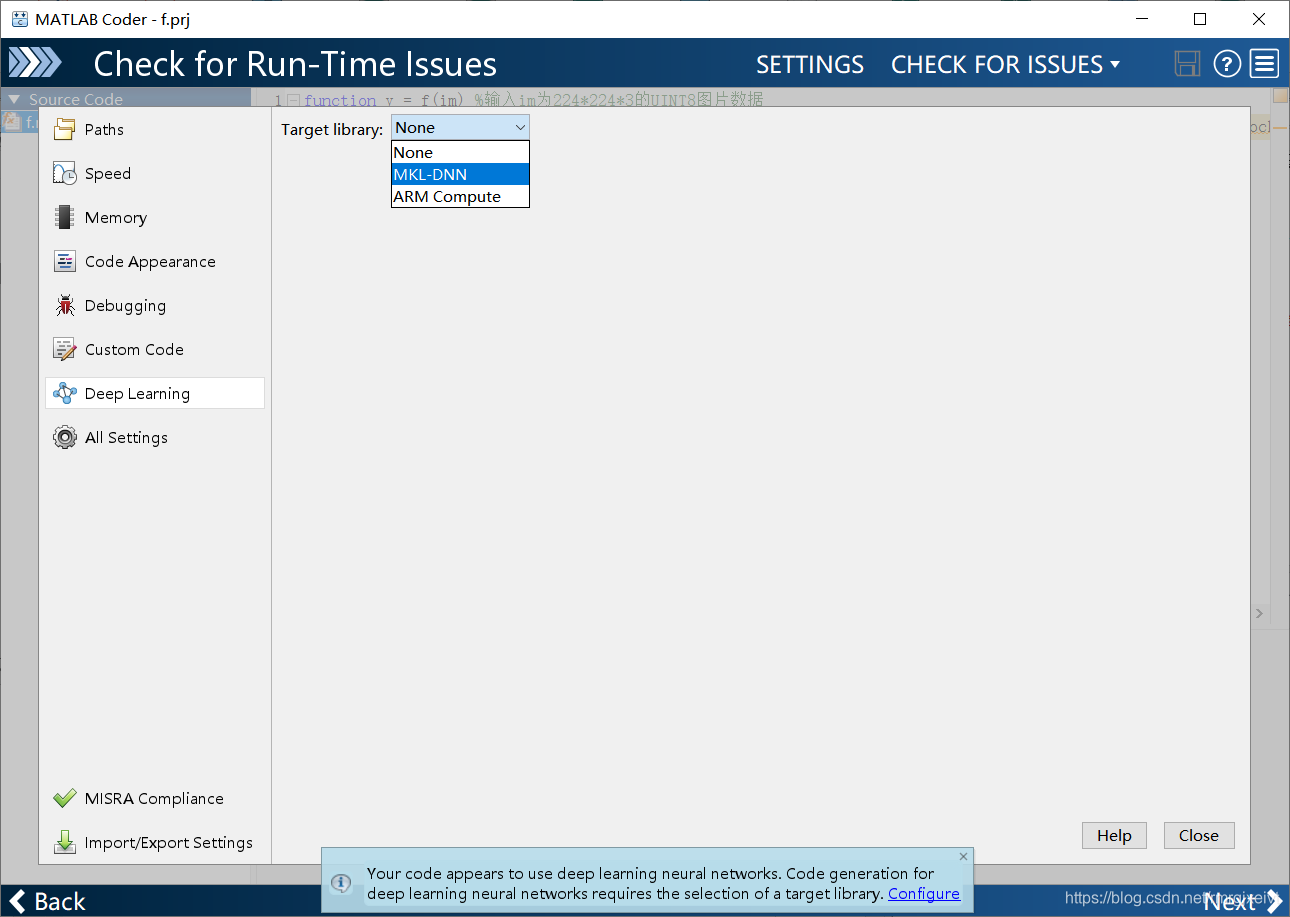This screenshot has height=917, width=1290.
Task: Click the MISRA Compliance checkmark icon
Action: 65,798
